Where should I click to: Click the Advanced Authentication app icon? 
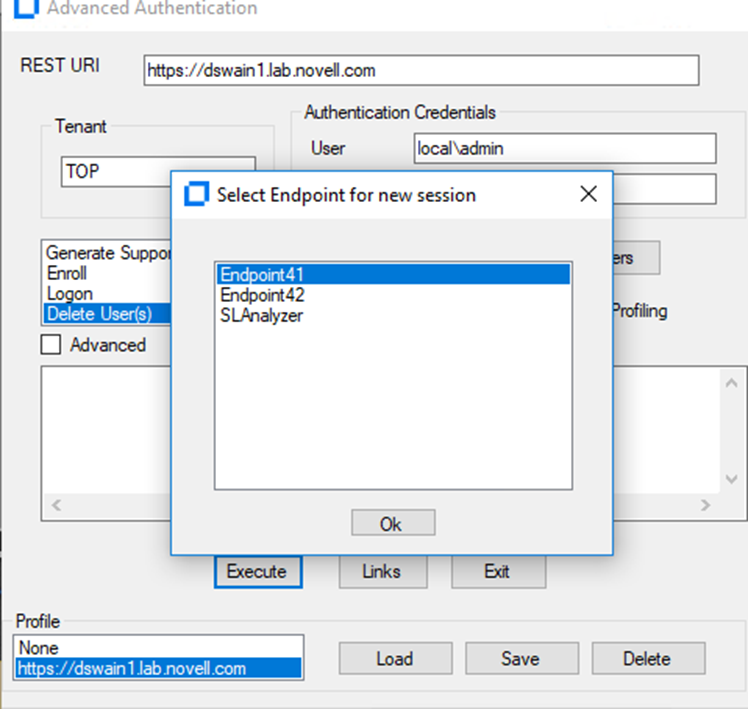pos(26,9)
